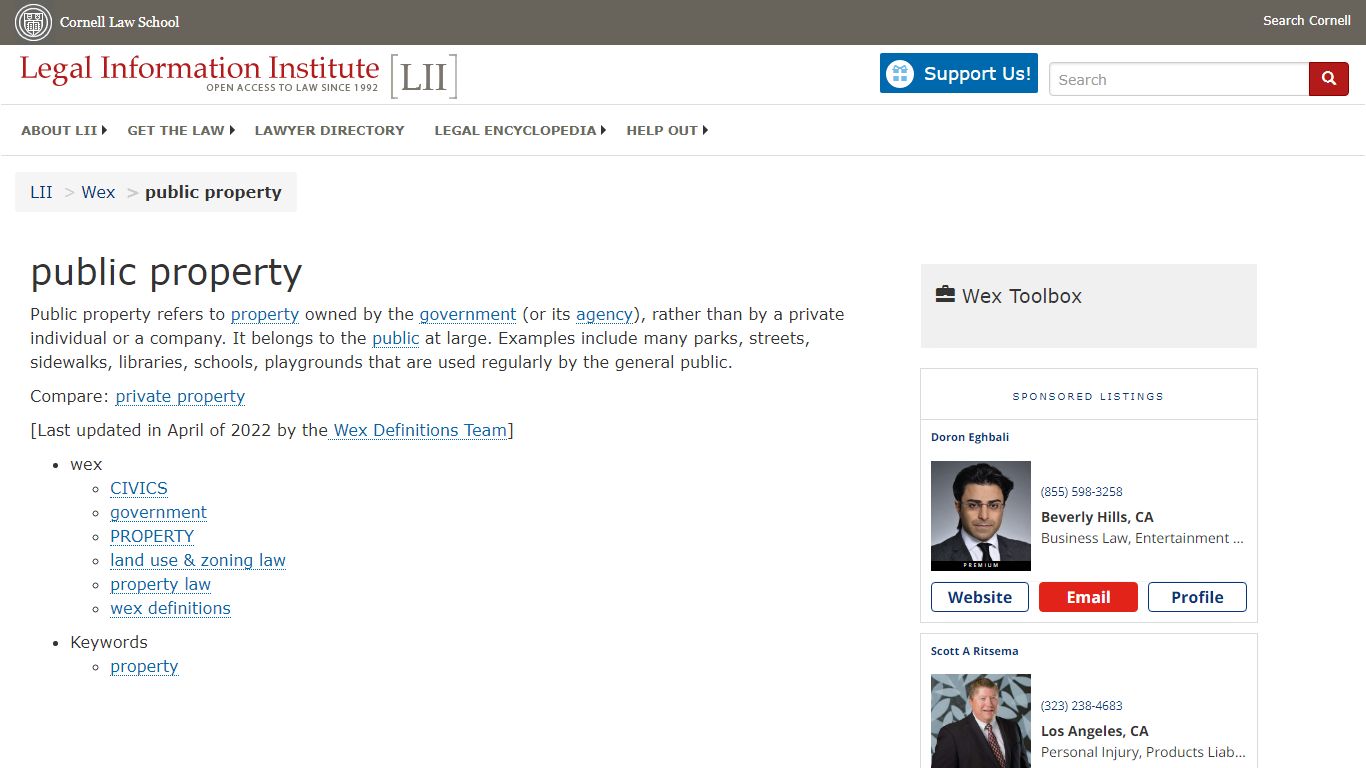The image size is (1366, 768).
Task: Open Doron Eghbali name link
Action: [x=970, y=437]
